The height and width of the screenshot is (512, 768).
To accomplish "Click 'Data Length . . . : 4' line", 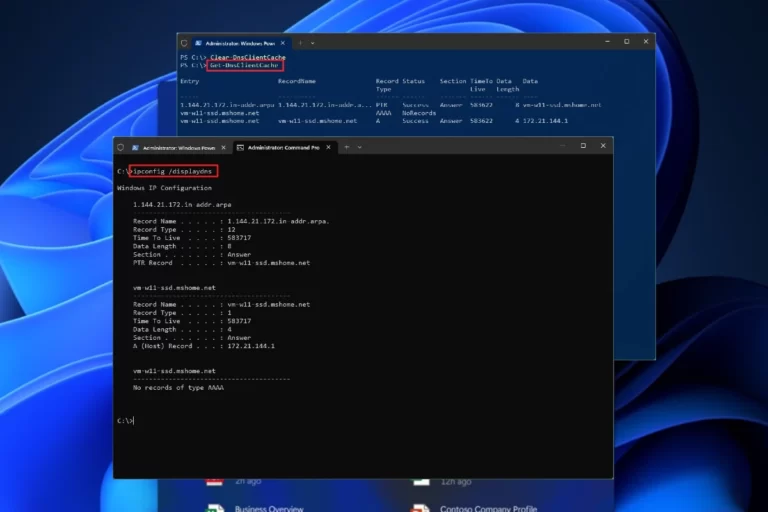I will 182,329.
